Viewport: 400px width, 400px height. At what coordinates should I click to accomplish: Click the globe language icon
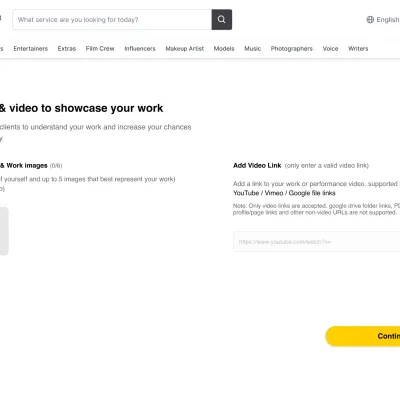point(370,20)
